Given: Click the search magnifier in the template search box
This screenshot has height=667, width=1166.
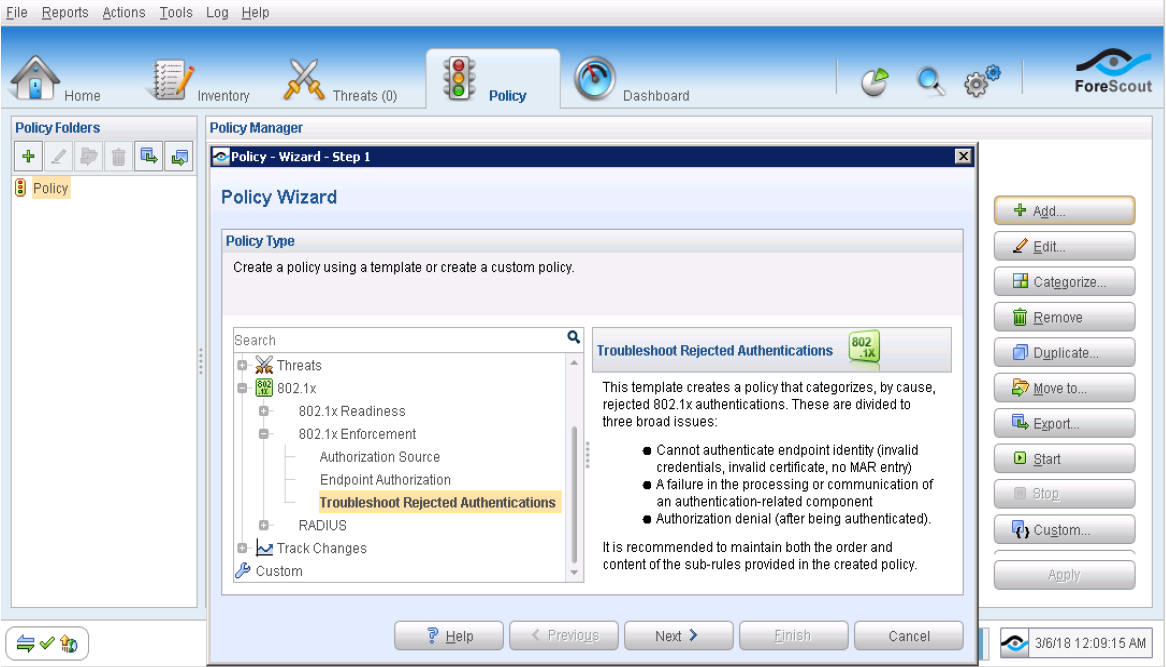Looking at the screenshot, I should coord(573,338).
